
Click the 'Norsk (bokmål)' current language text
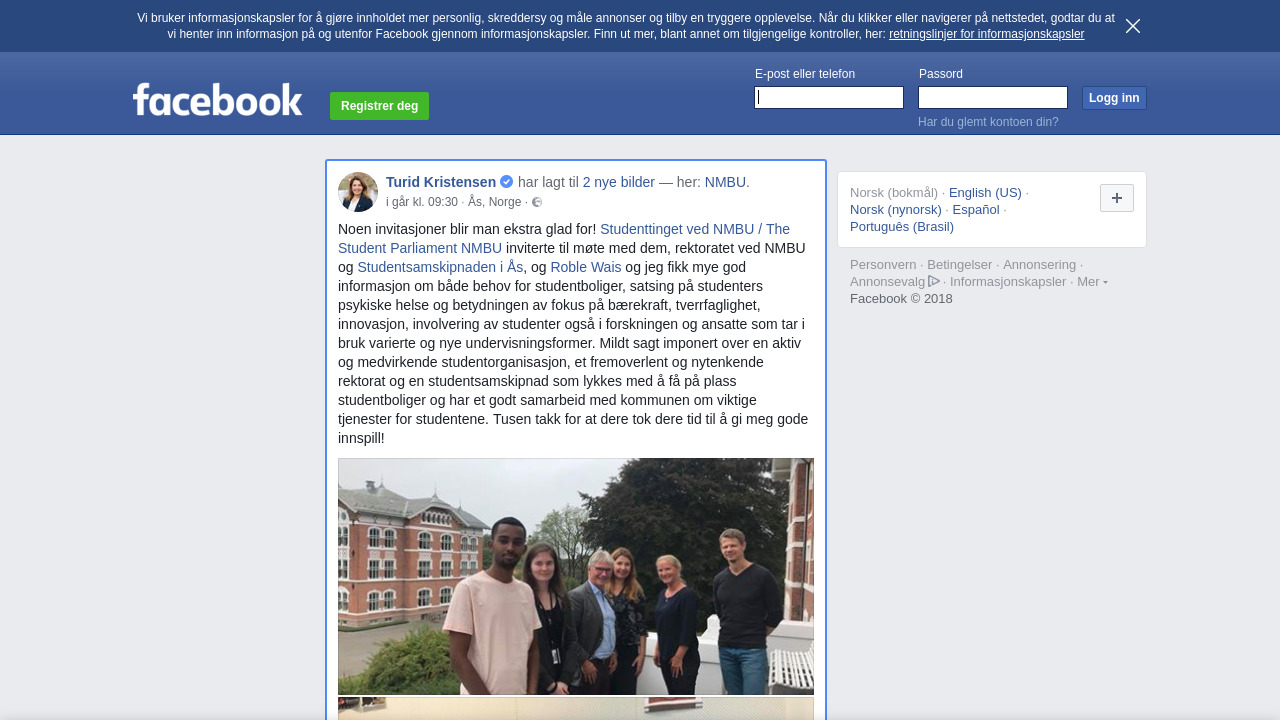894,192
